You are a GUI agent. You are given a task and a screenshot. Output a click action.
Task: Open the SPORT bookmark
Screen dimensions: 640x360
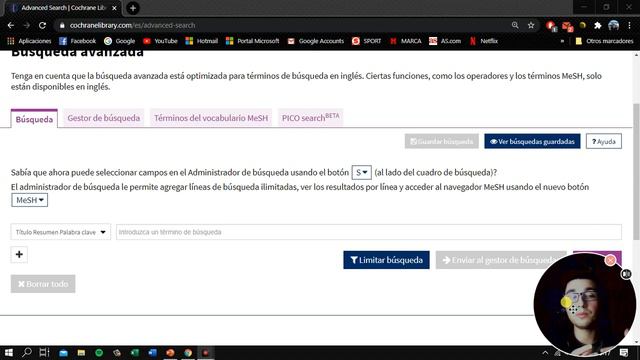pos(367,41)
